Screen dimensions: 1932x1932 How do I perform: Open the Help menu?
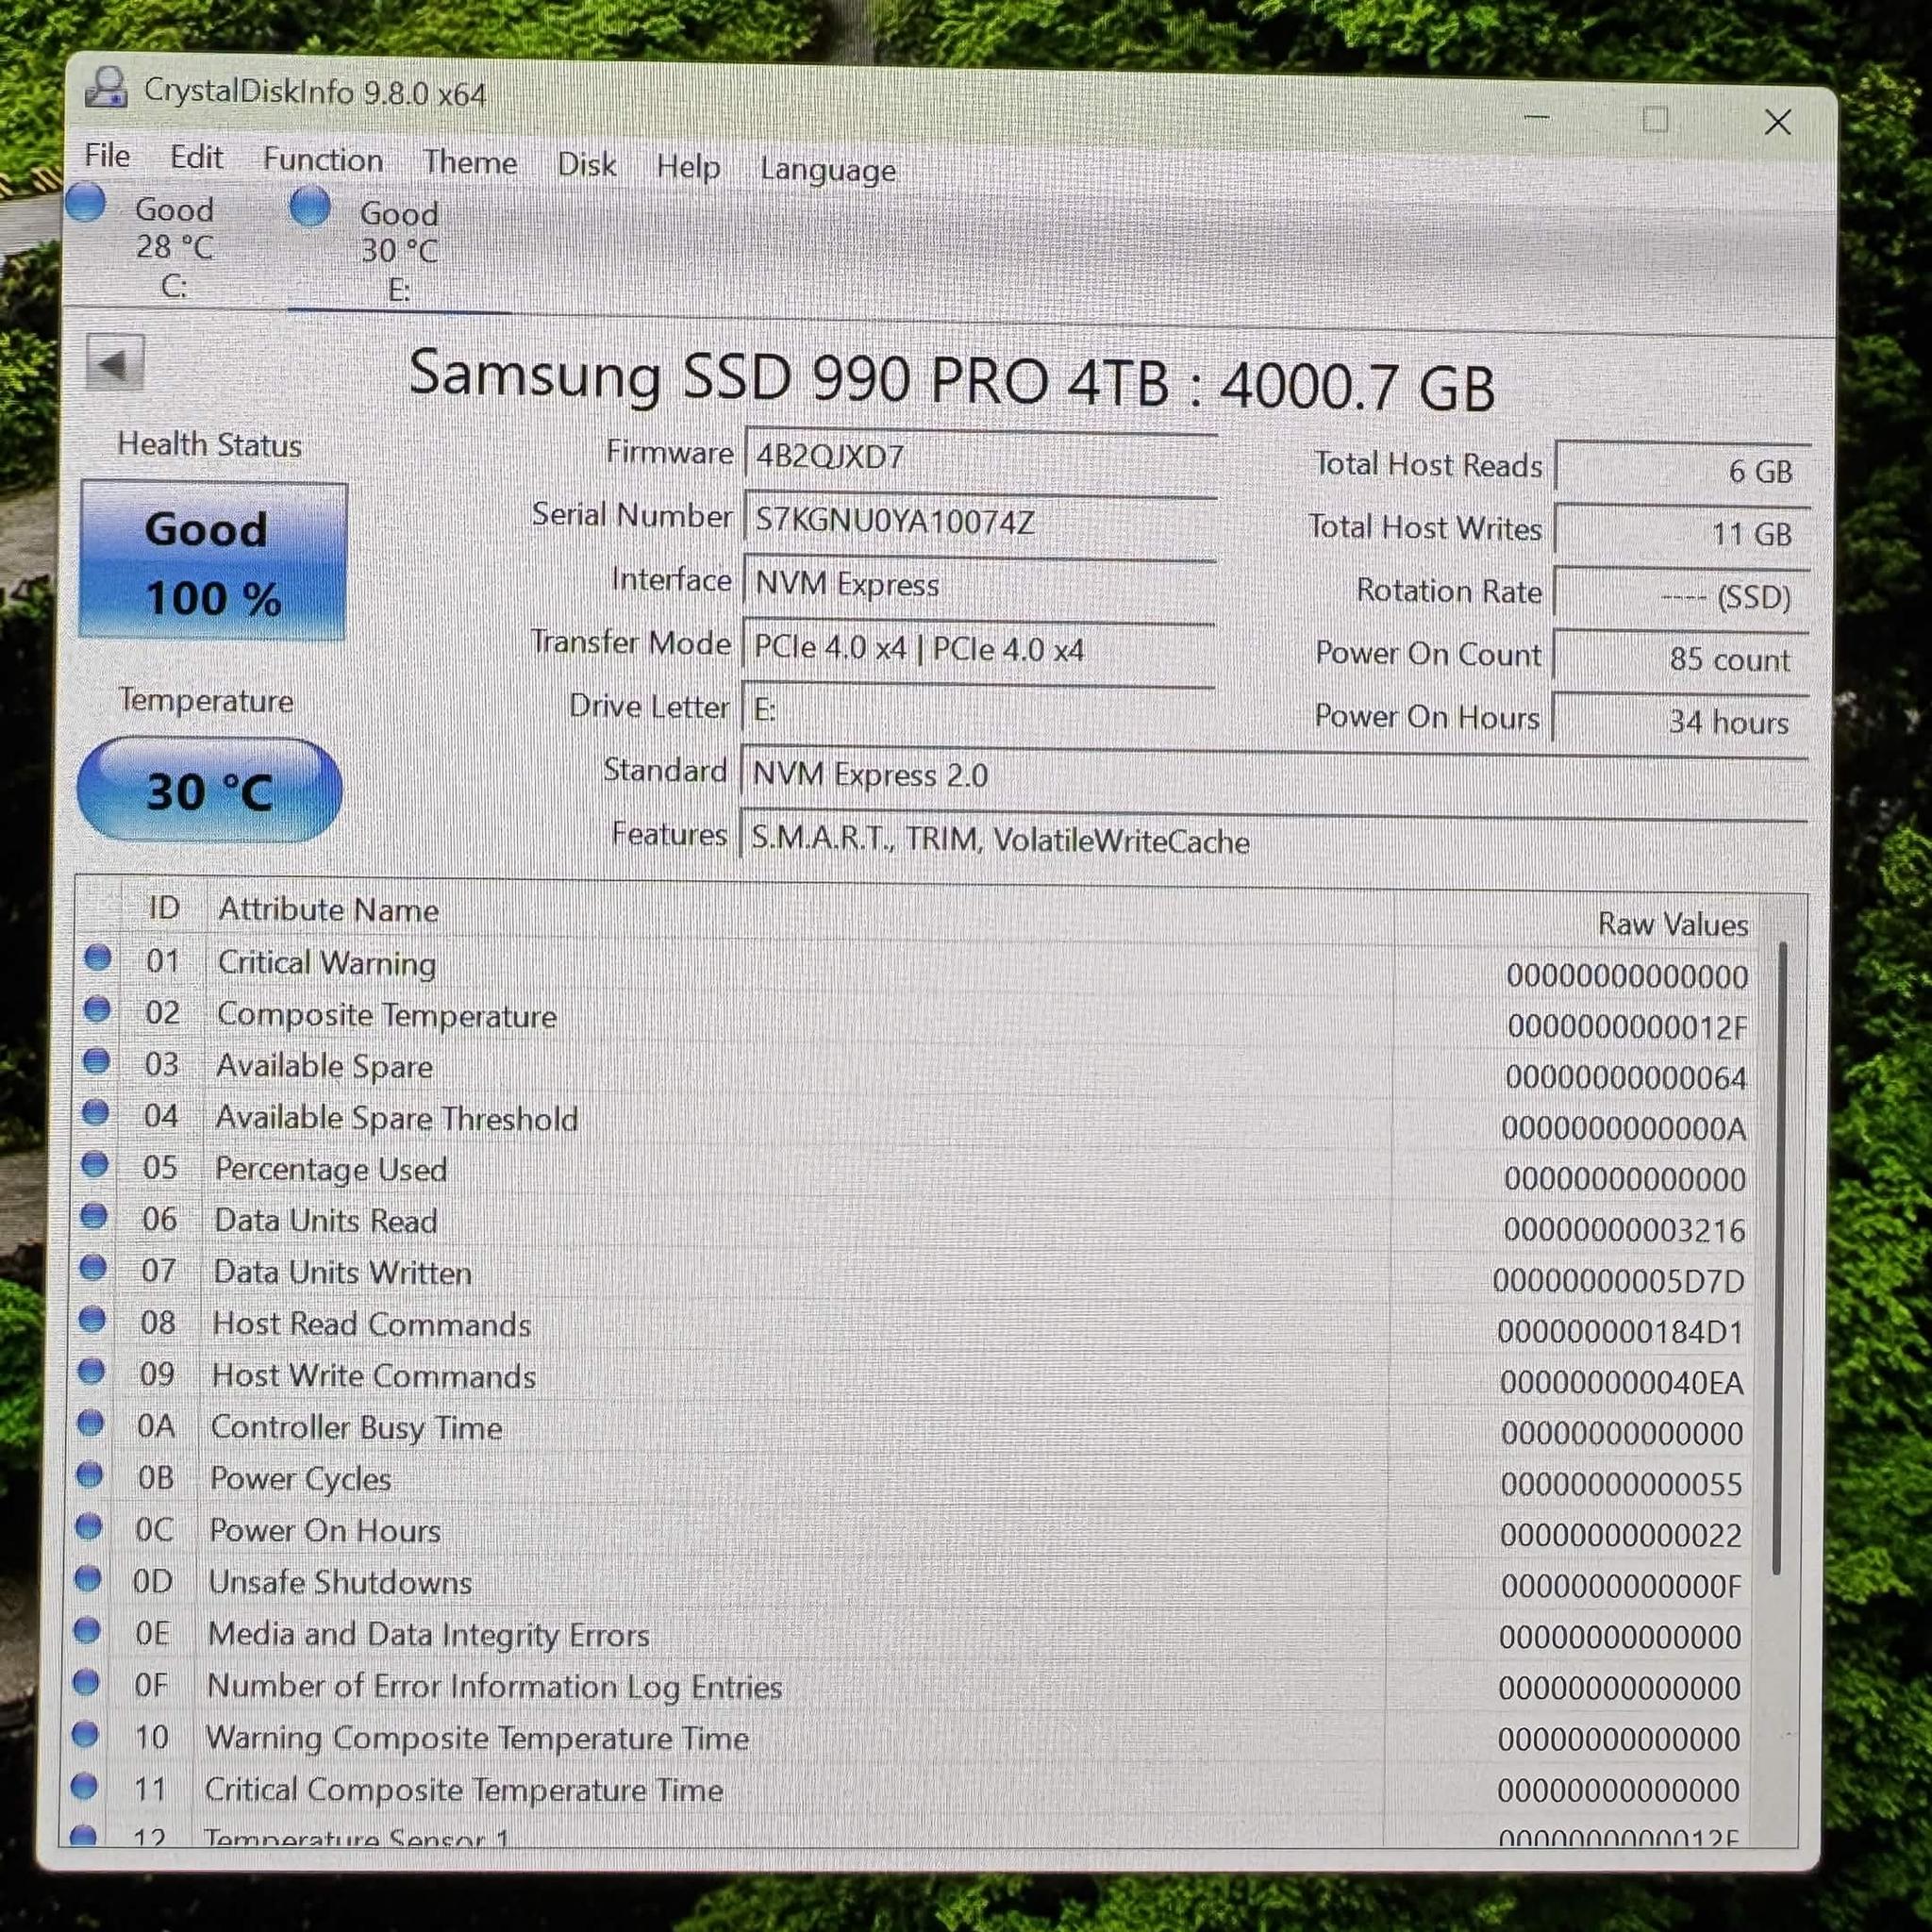point(688,166)
